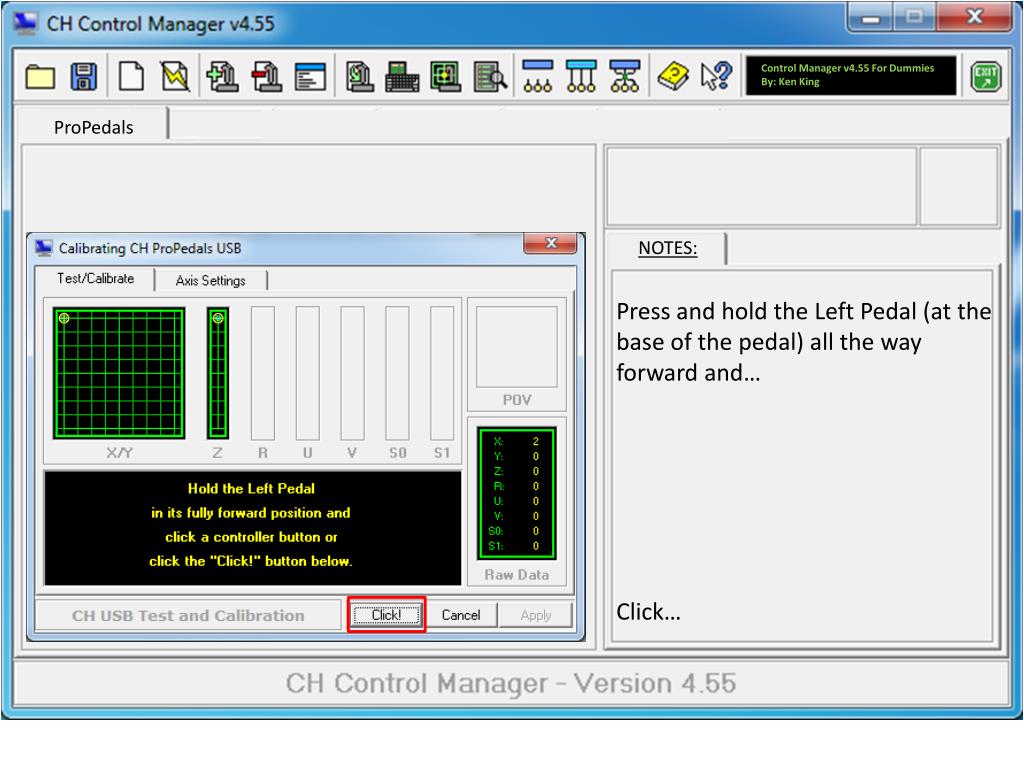Click the green EXIT icon

(985, 76)
